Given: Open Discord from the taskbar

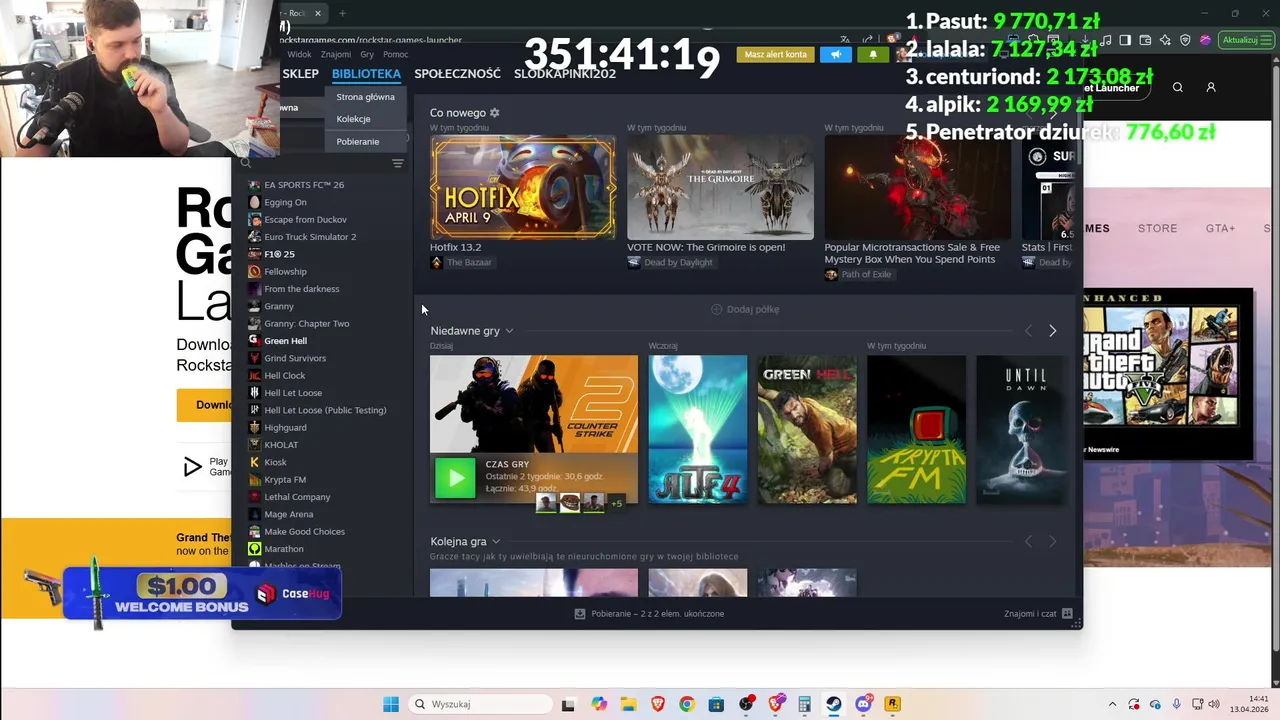Looking at the screenshot, I should [x=863, y=704].
